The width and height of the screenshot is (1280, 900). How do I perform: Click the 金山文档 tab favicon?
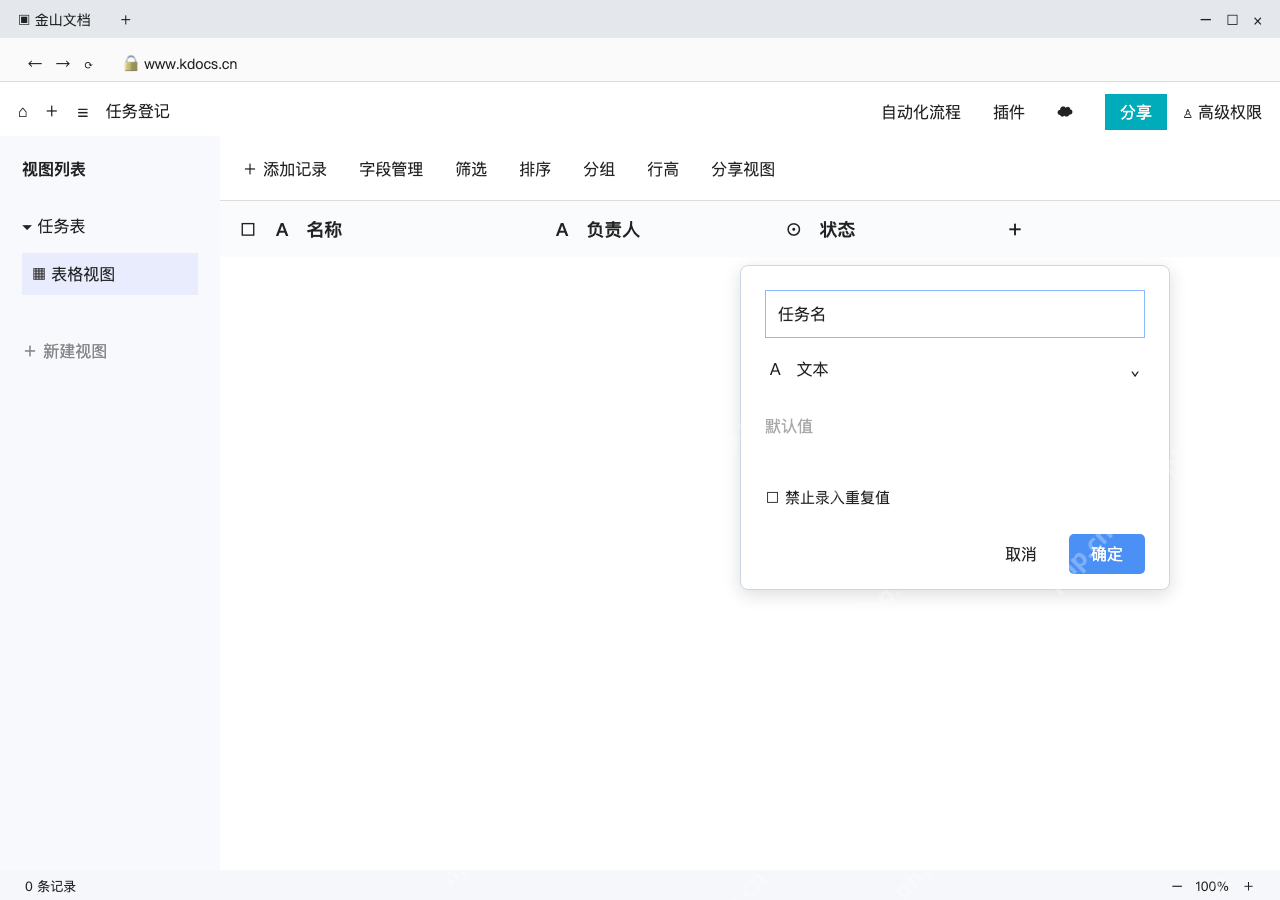click(24, 20)
